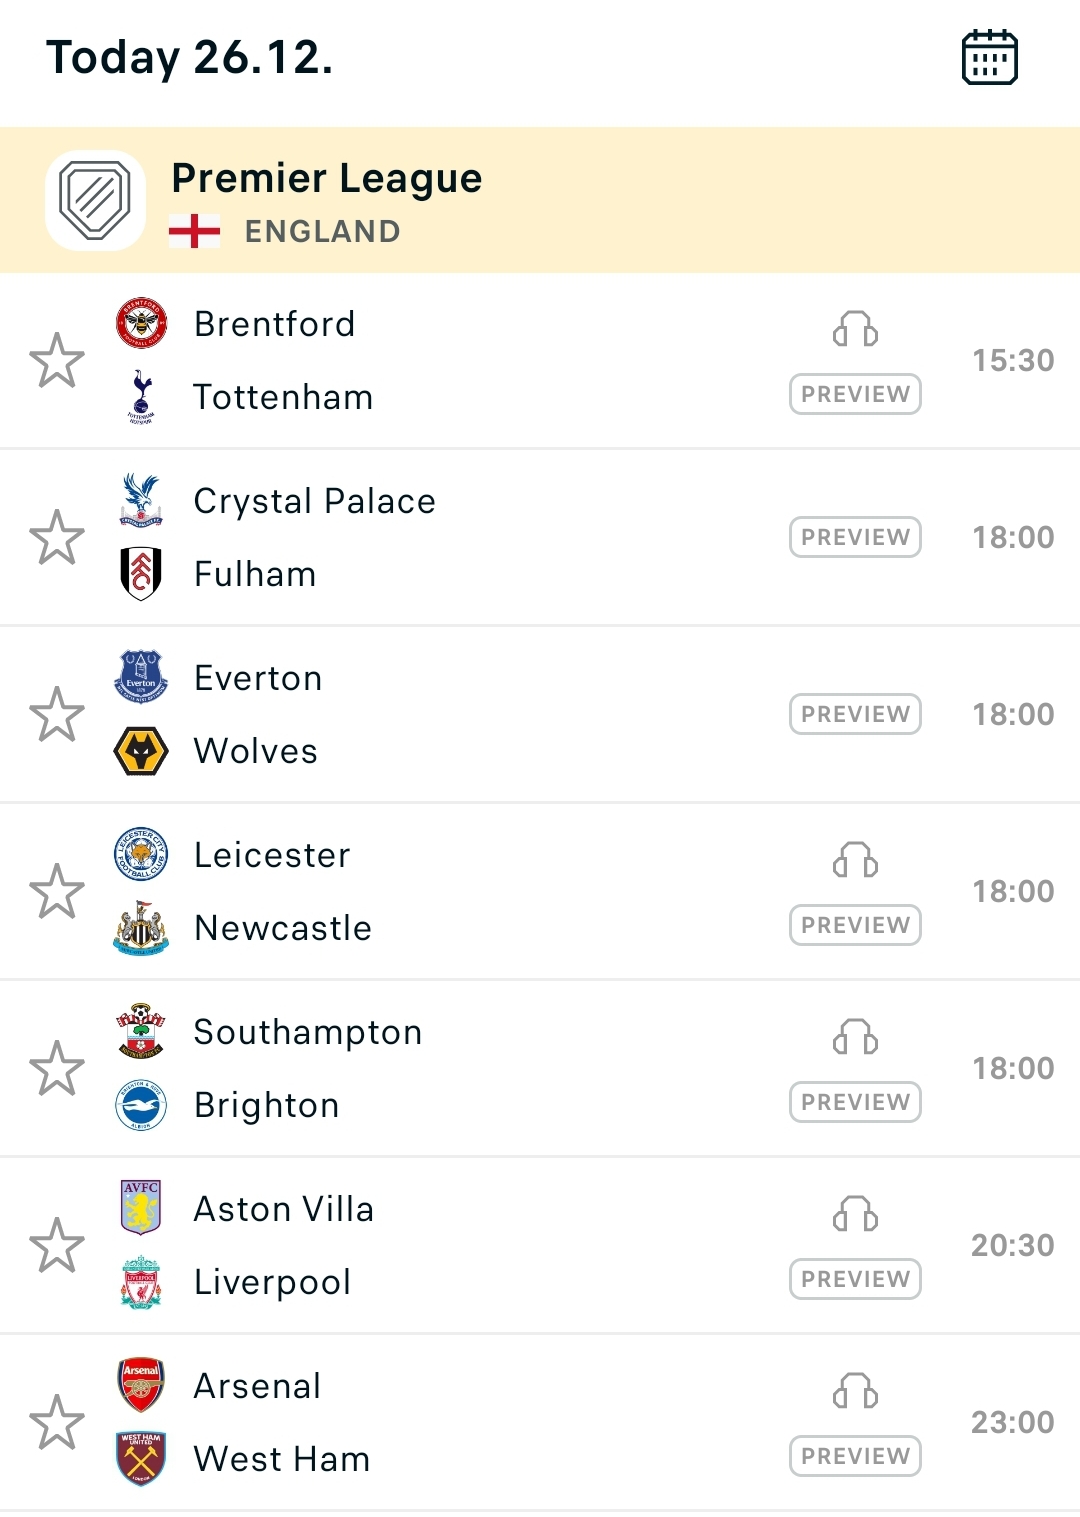This screenshot has width=1080, height=1517.
Task: Star the Arsenal vs West Ham match
Action: [x=57, y=1422]
